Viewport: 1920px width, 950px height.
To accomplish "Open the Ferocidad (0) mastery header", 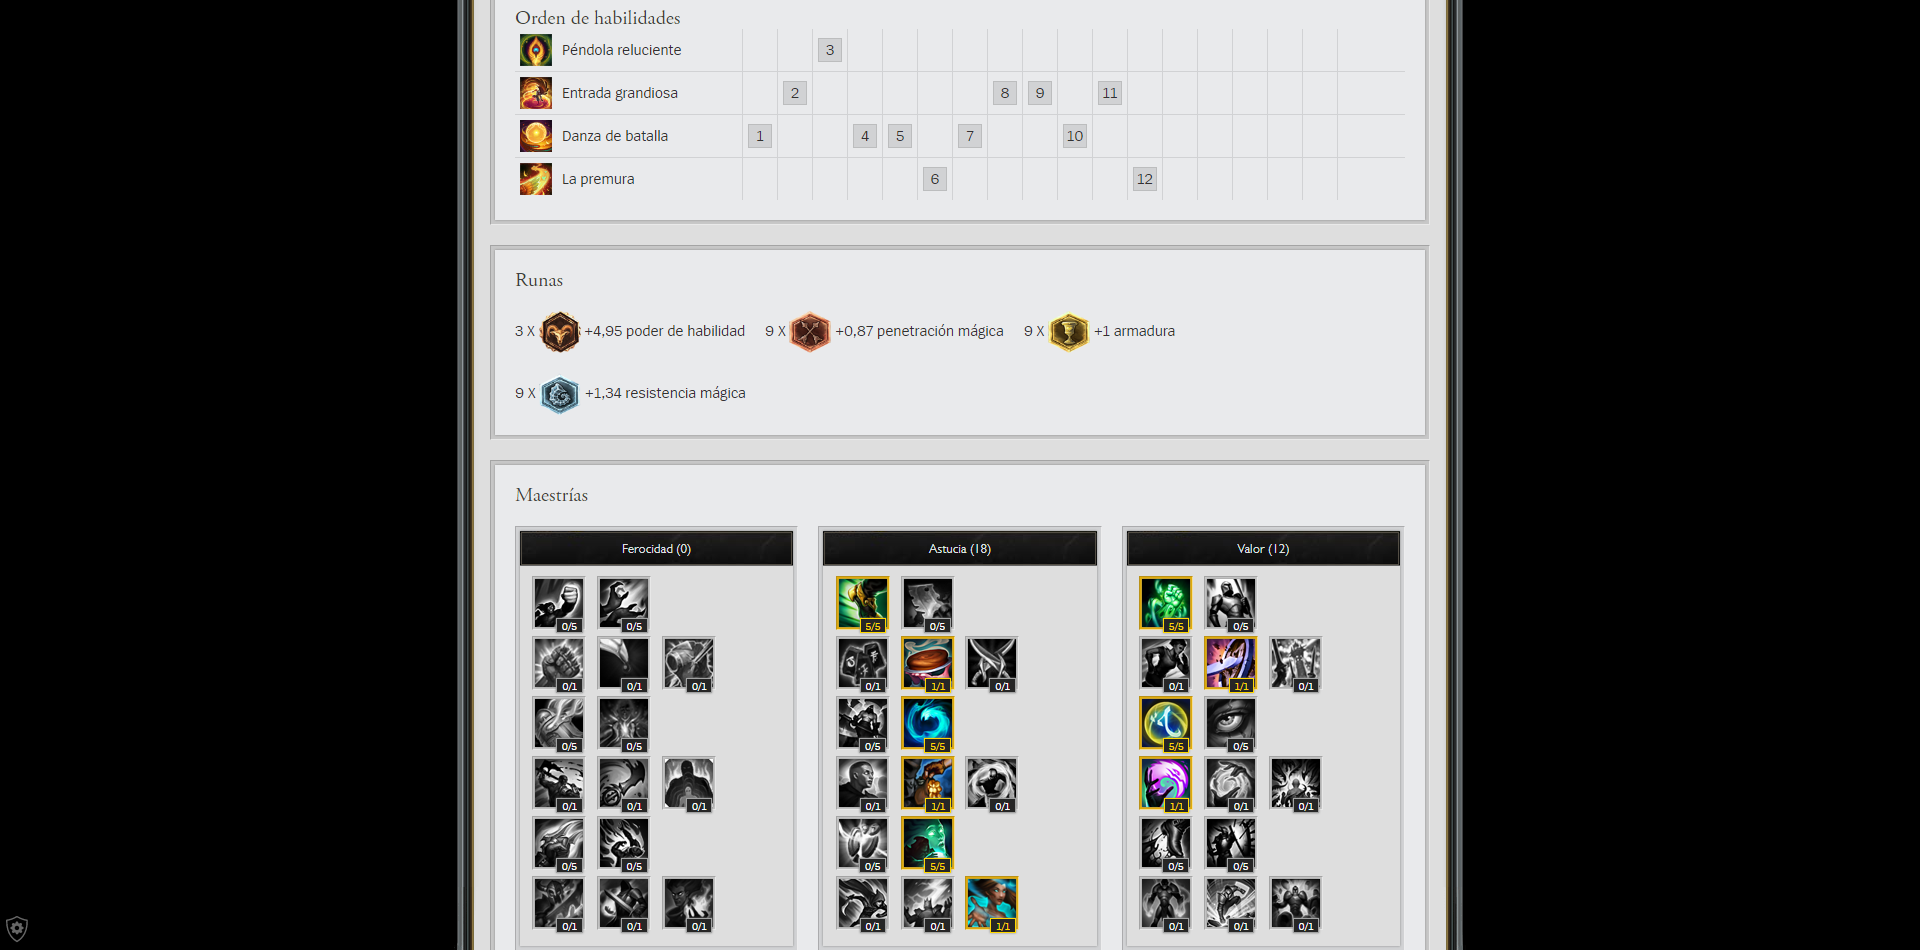I will pyautogui.click(x=656, y=549).
